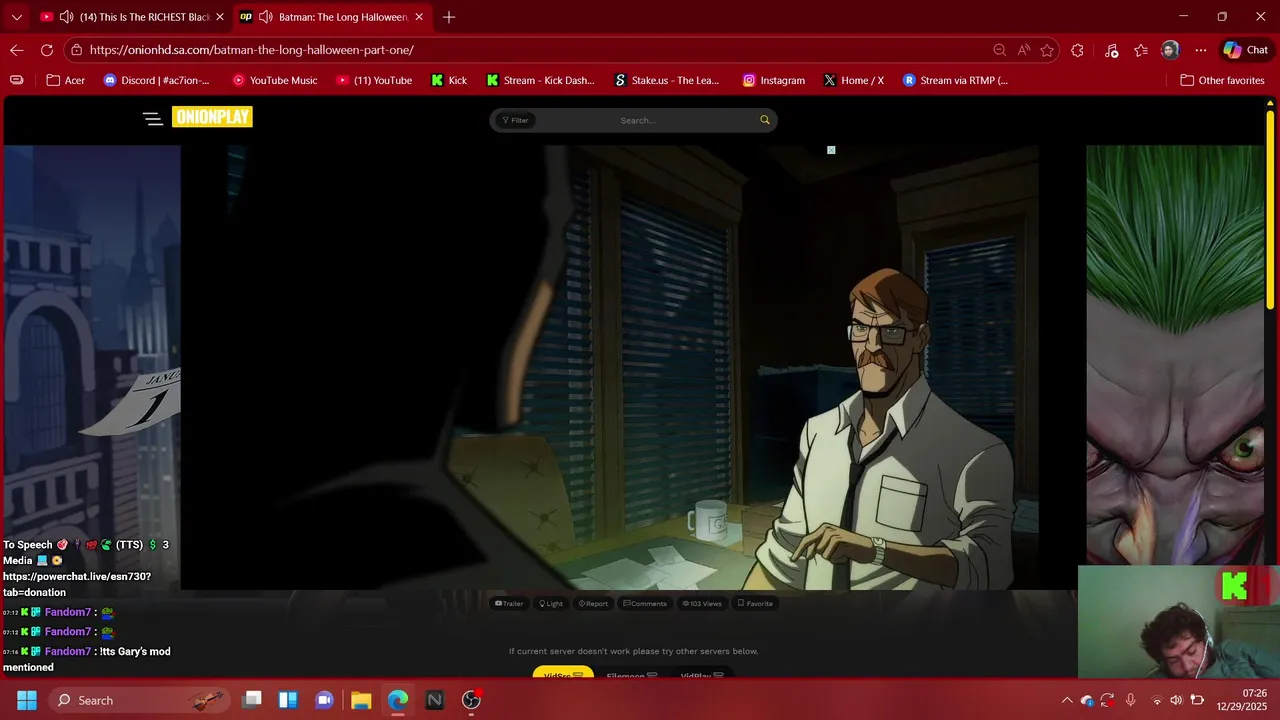This screenshot has height=720, width=1280.
Task: Open the OnionPlay hamburger menu
Action: coord(153,118)
